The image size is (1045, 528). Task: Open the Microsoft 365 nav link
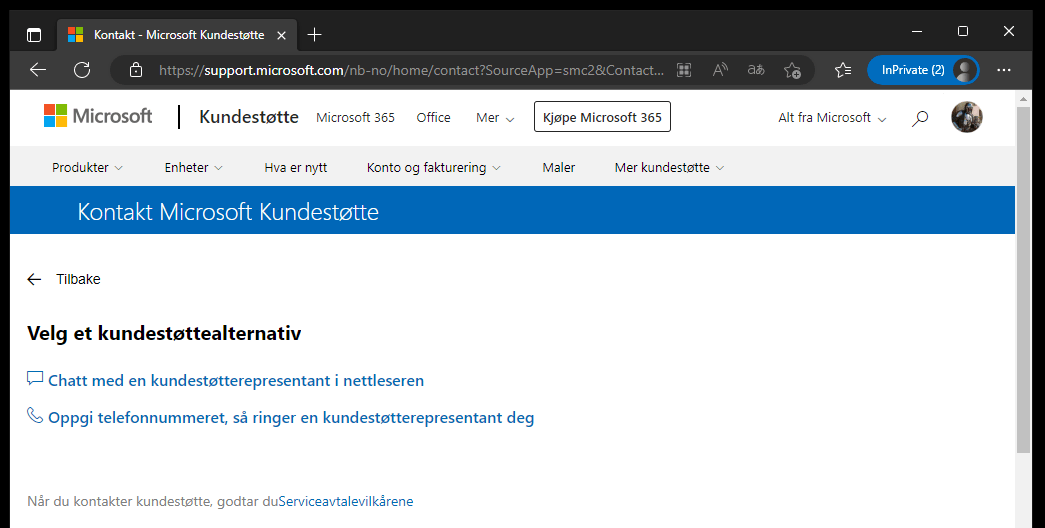click(x=355, y=117)
